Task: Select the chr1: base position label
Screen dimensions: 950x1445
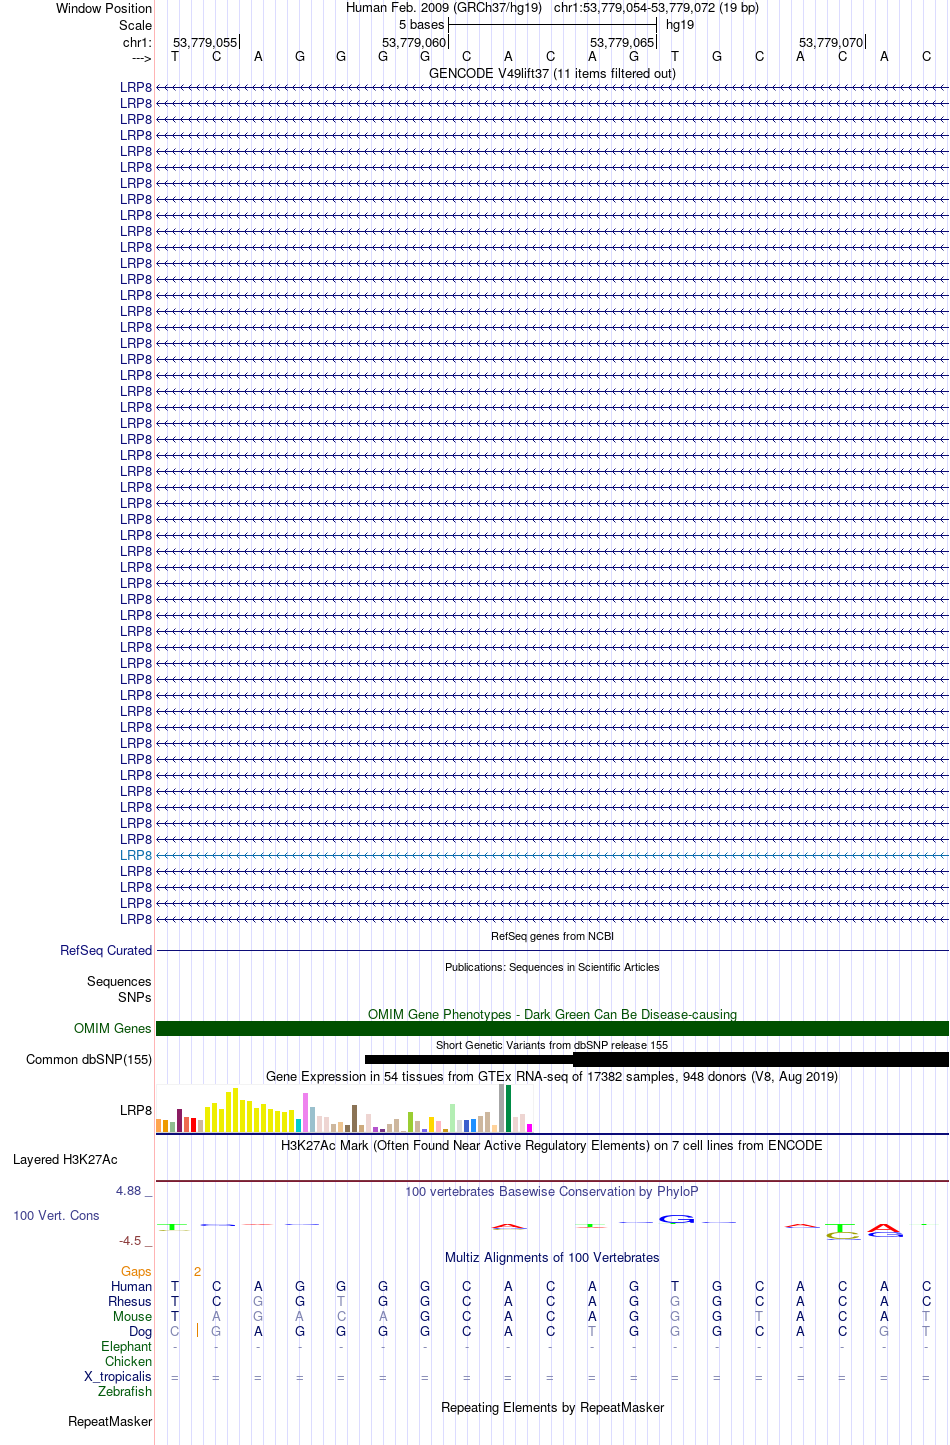Action: pos(138,43)
